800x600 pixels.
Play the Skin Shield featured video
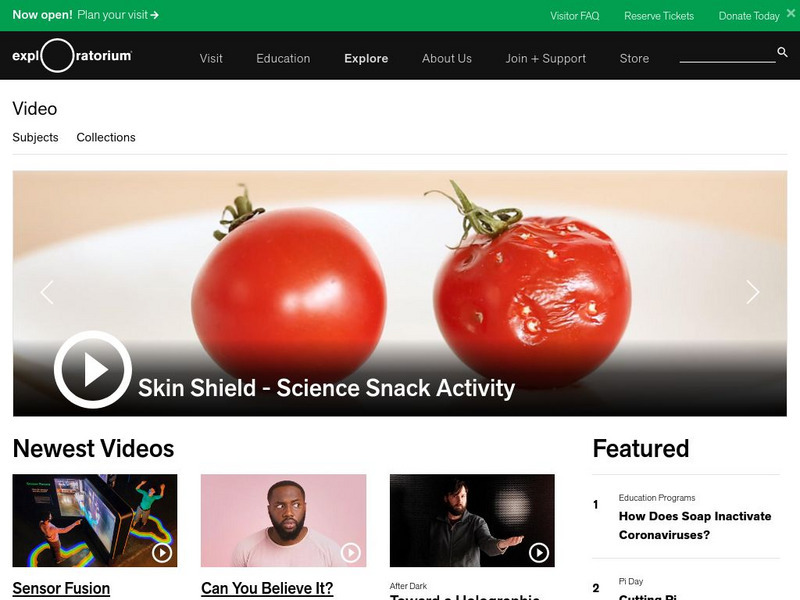pyautogui.click(x=93, y=369)
